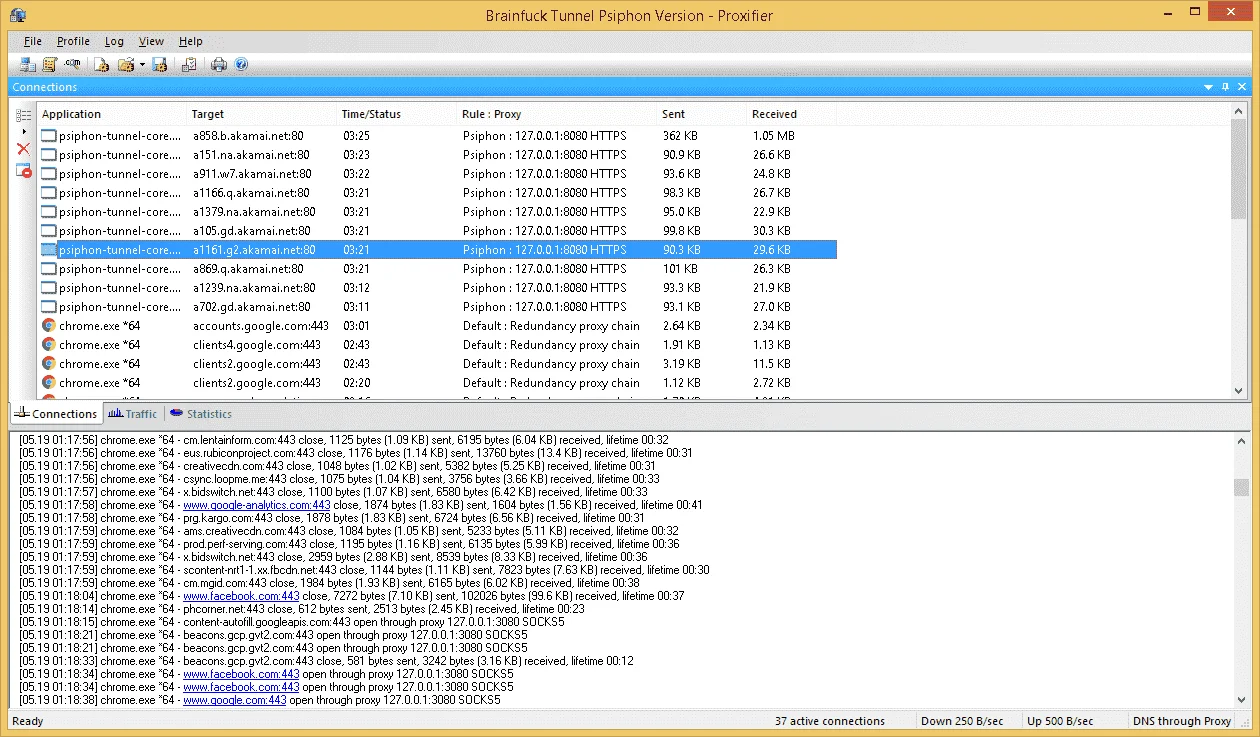Switch to the Statistics tab
The width and height of the screenshot is (1260, 737).
point(200,413)
